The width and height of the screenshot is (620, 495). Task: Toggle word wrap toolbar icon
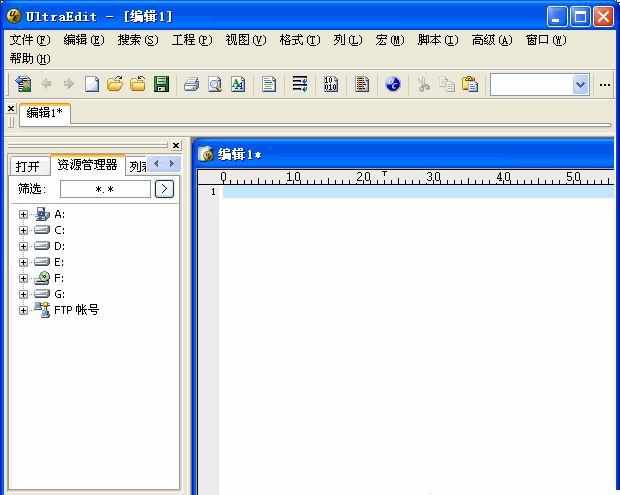[x=300, y=85]
